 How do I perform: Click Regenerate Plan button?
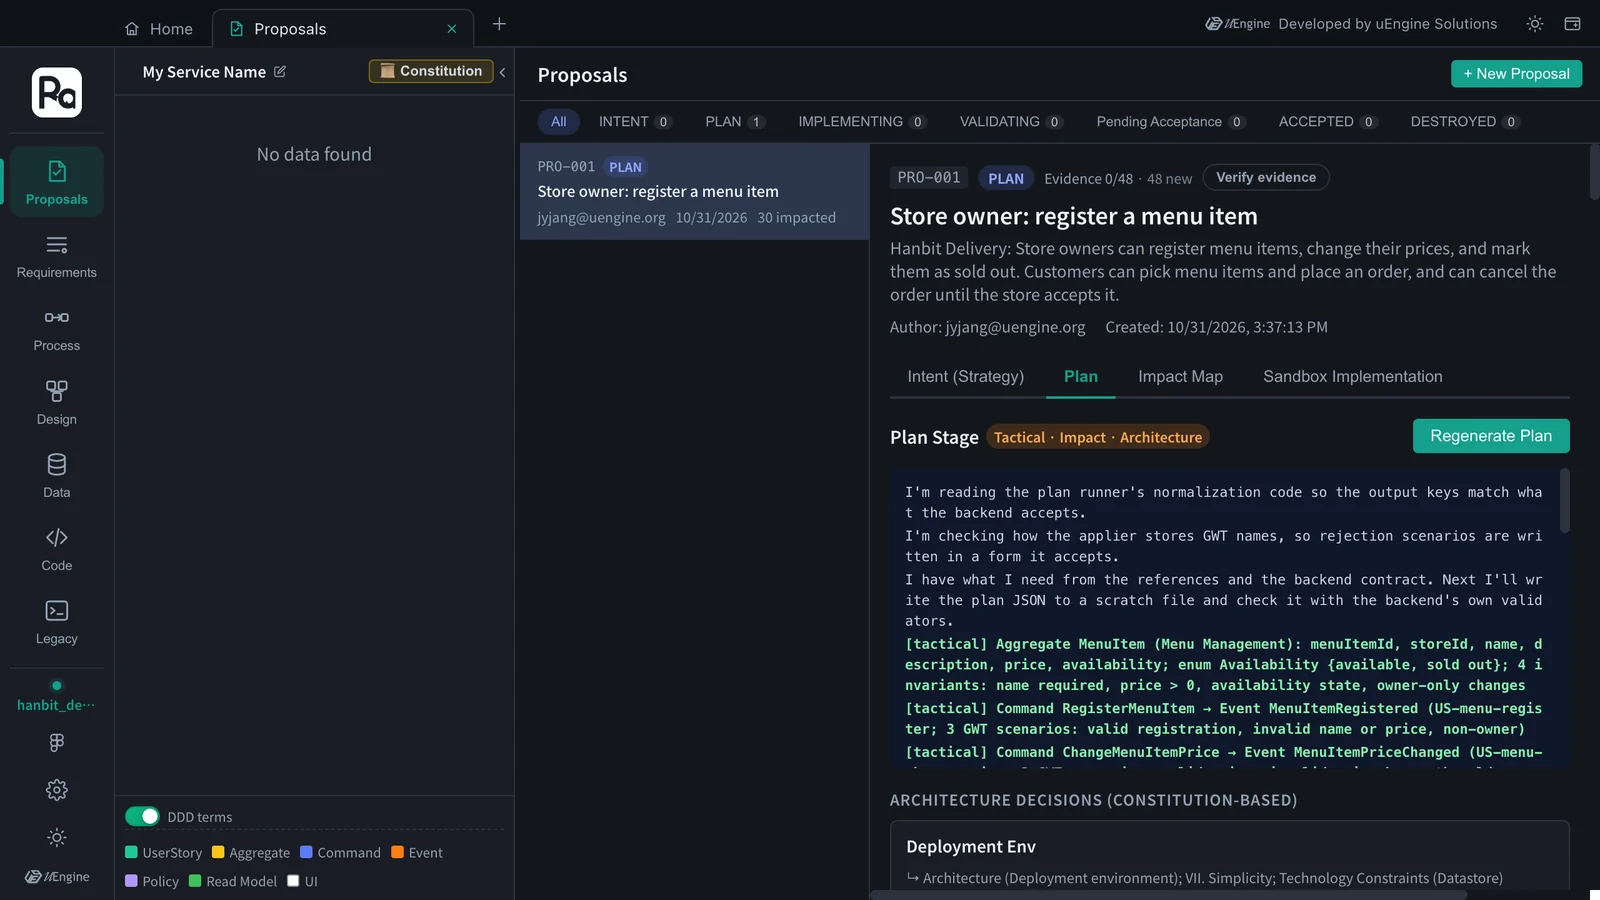(x=1491, y=436)
